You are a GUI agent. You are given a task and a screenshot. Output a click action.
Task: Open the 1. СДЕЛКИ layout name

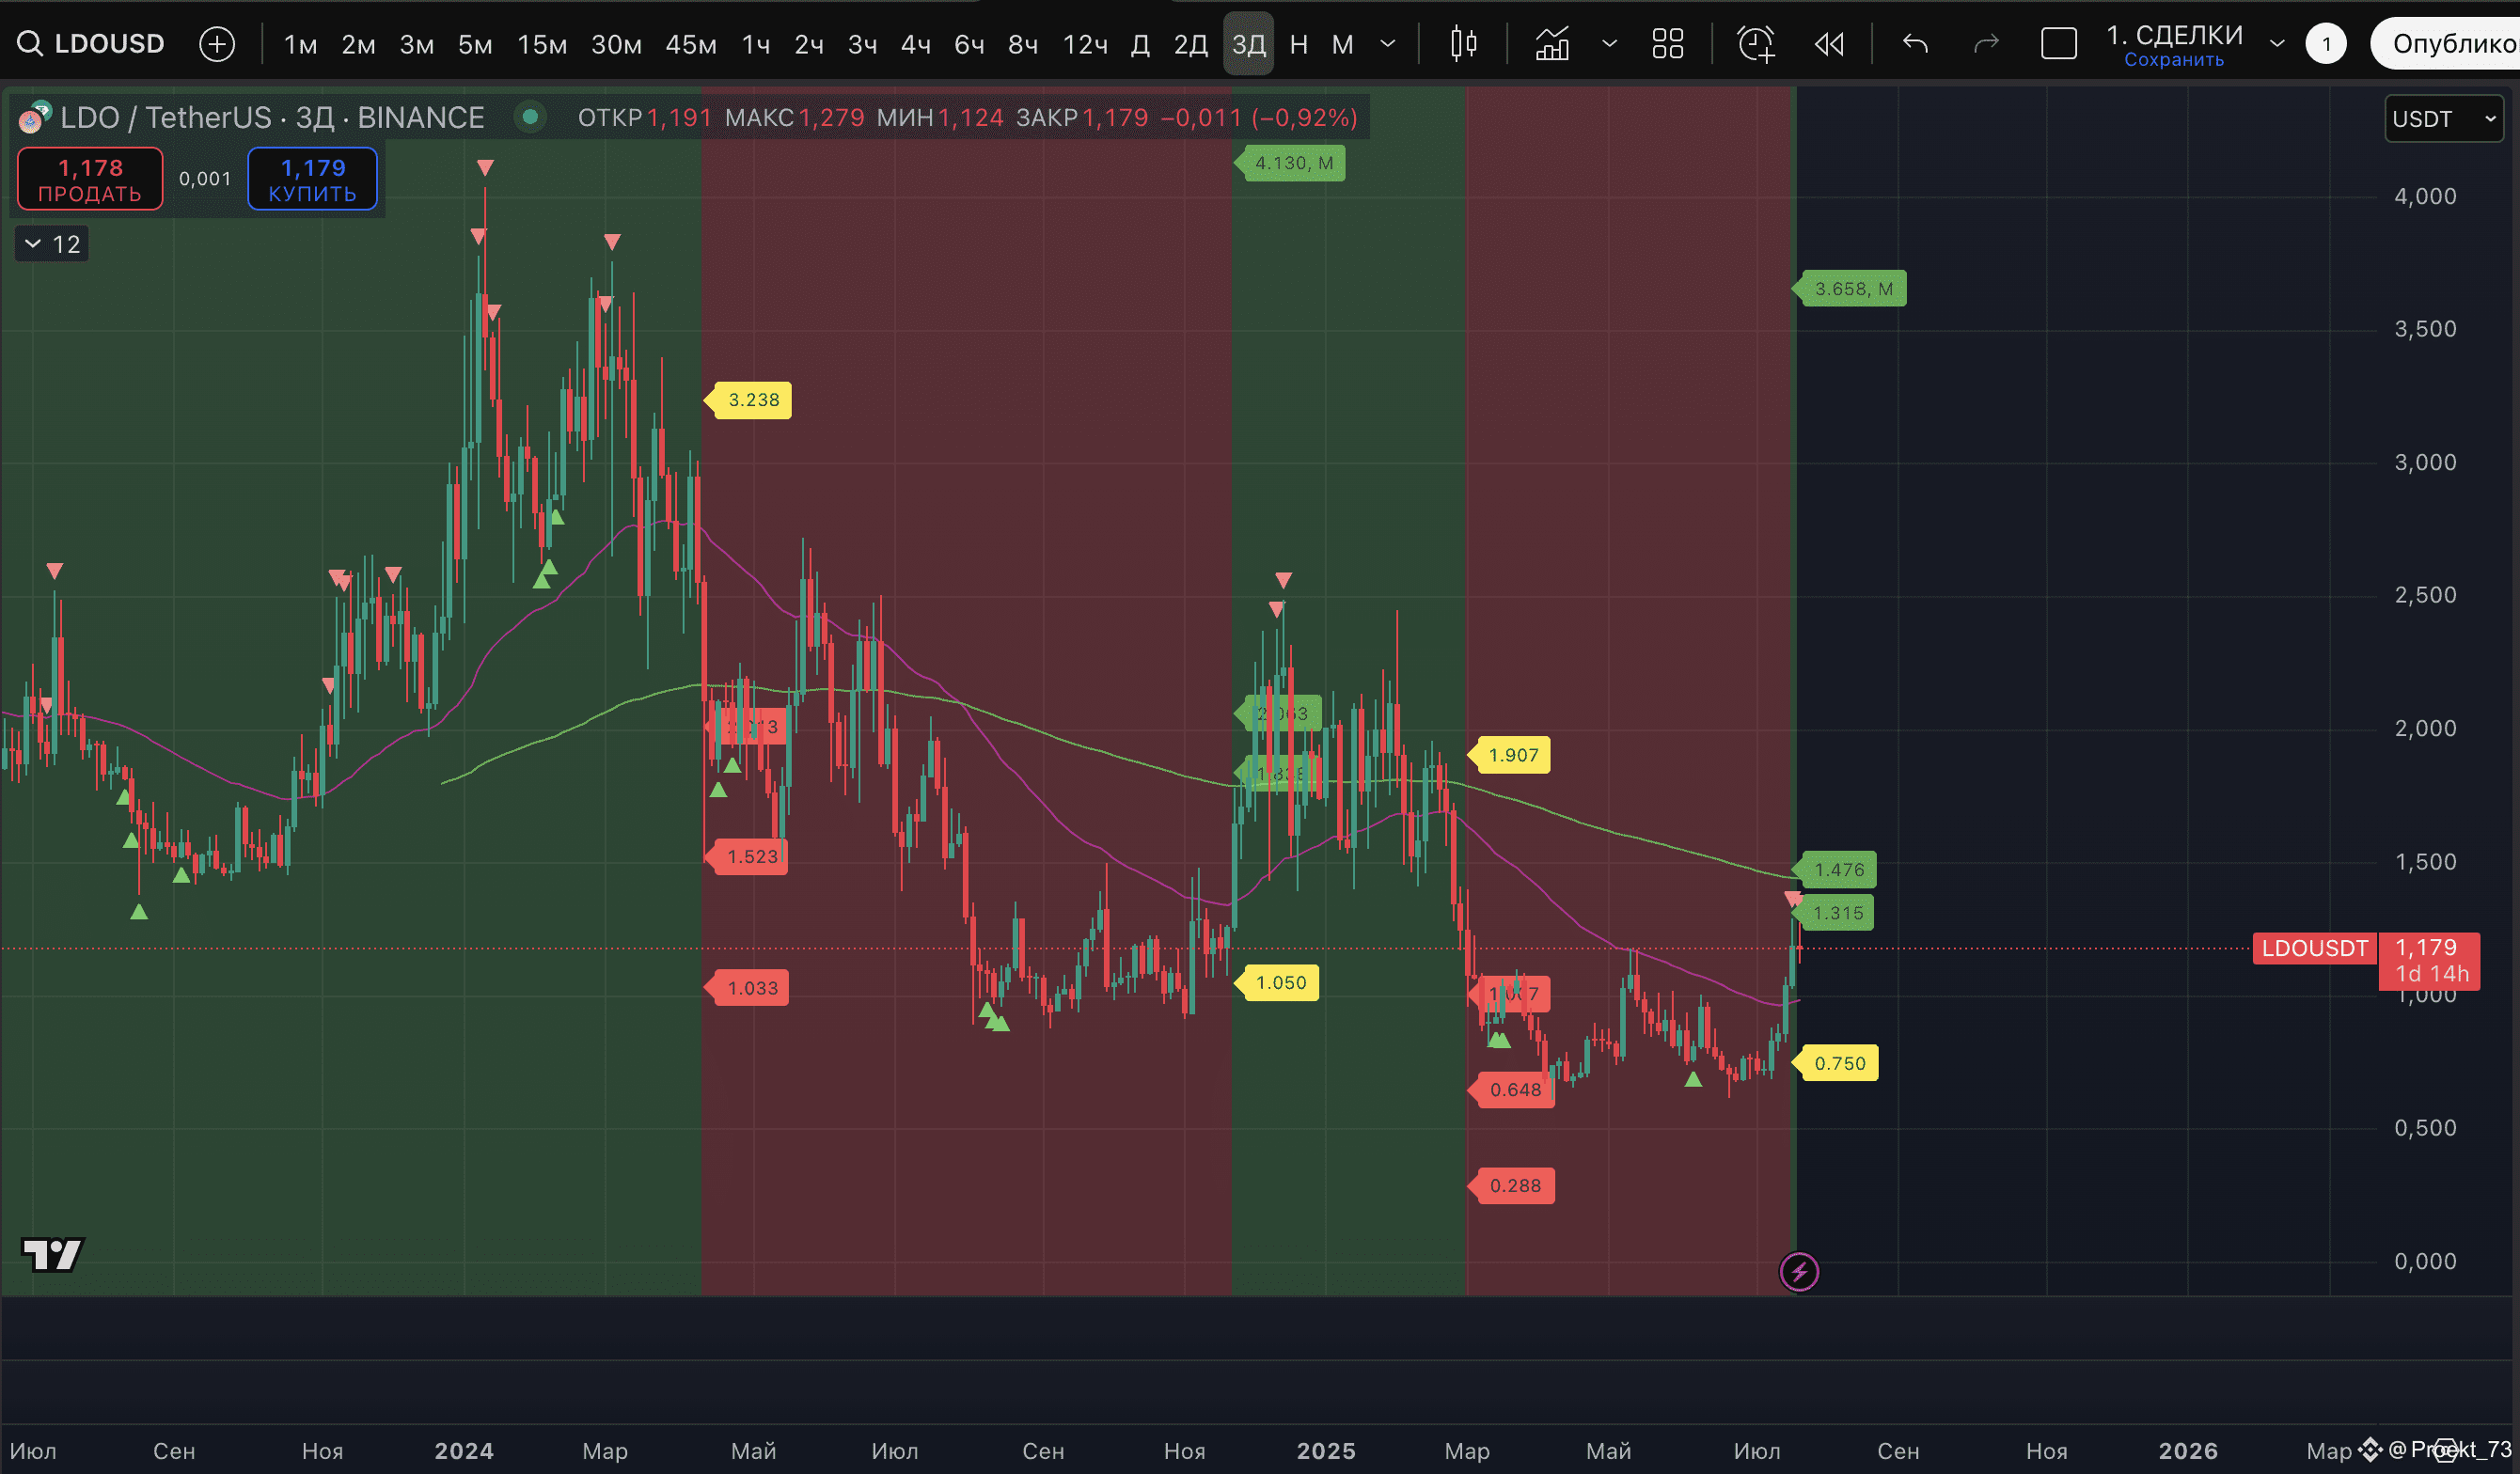tap(2175, 35)
